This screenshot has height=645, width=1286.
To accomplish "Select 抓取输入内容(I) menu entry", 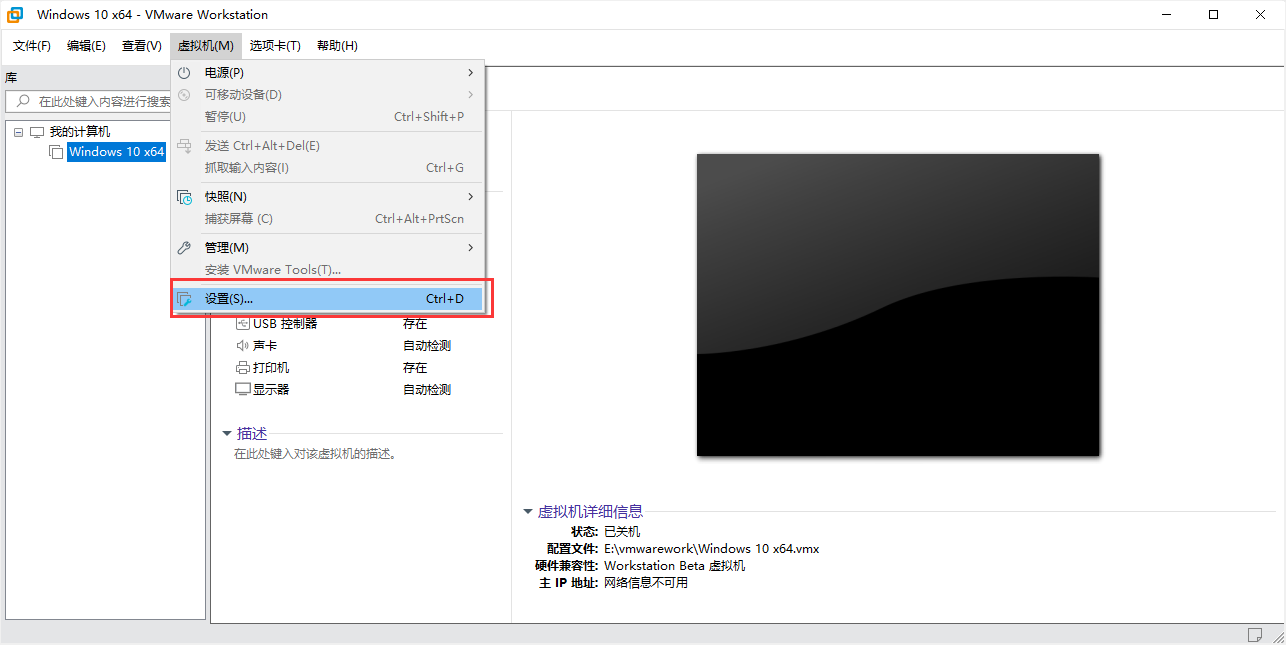I will coord(329,168).
